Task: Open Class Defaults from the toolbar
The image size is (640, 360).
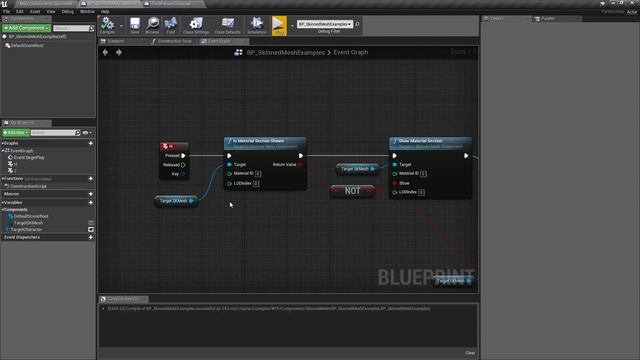Action: [x=227, y=25]
